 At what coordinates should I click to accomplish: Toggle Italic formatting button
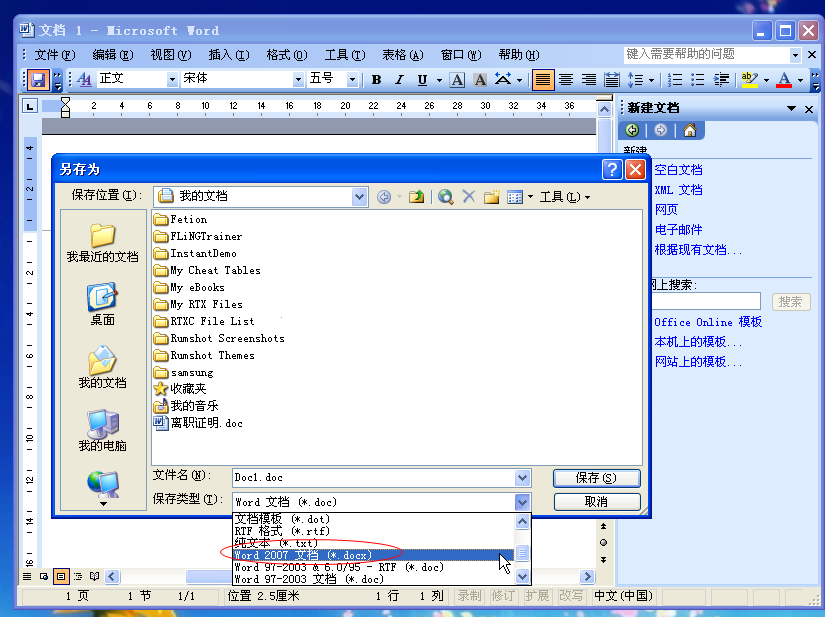click(x=399, y=80)
